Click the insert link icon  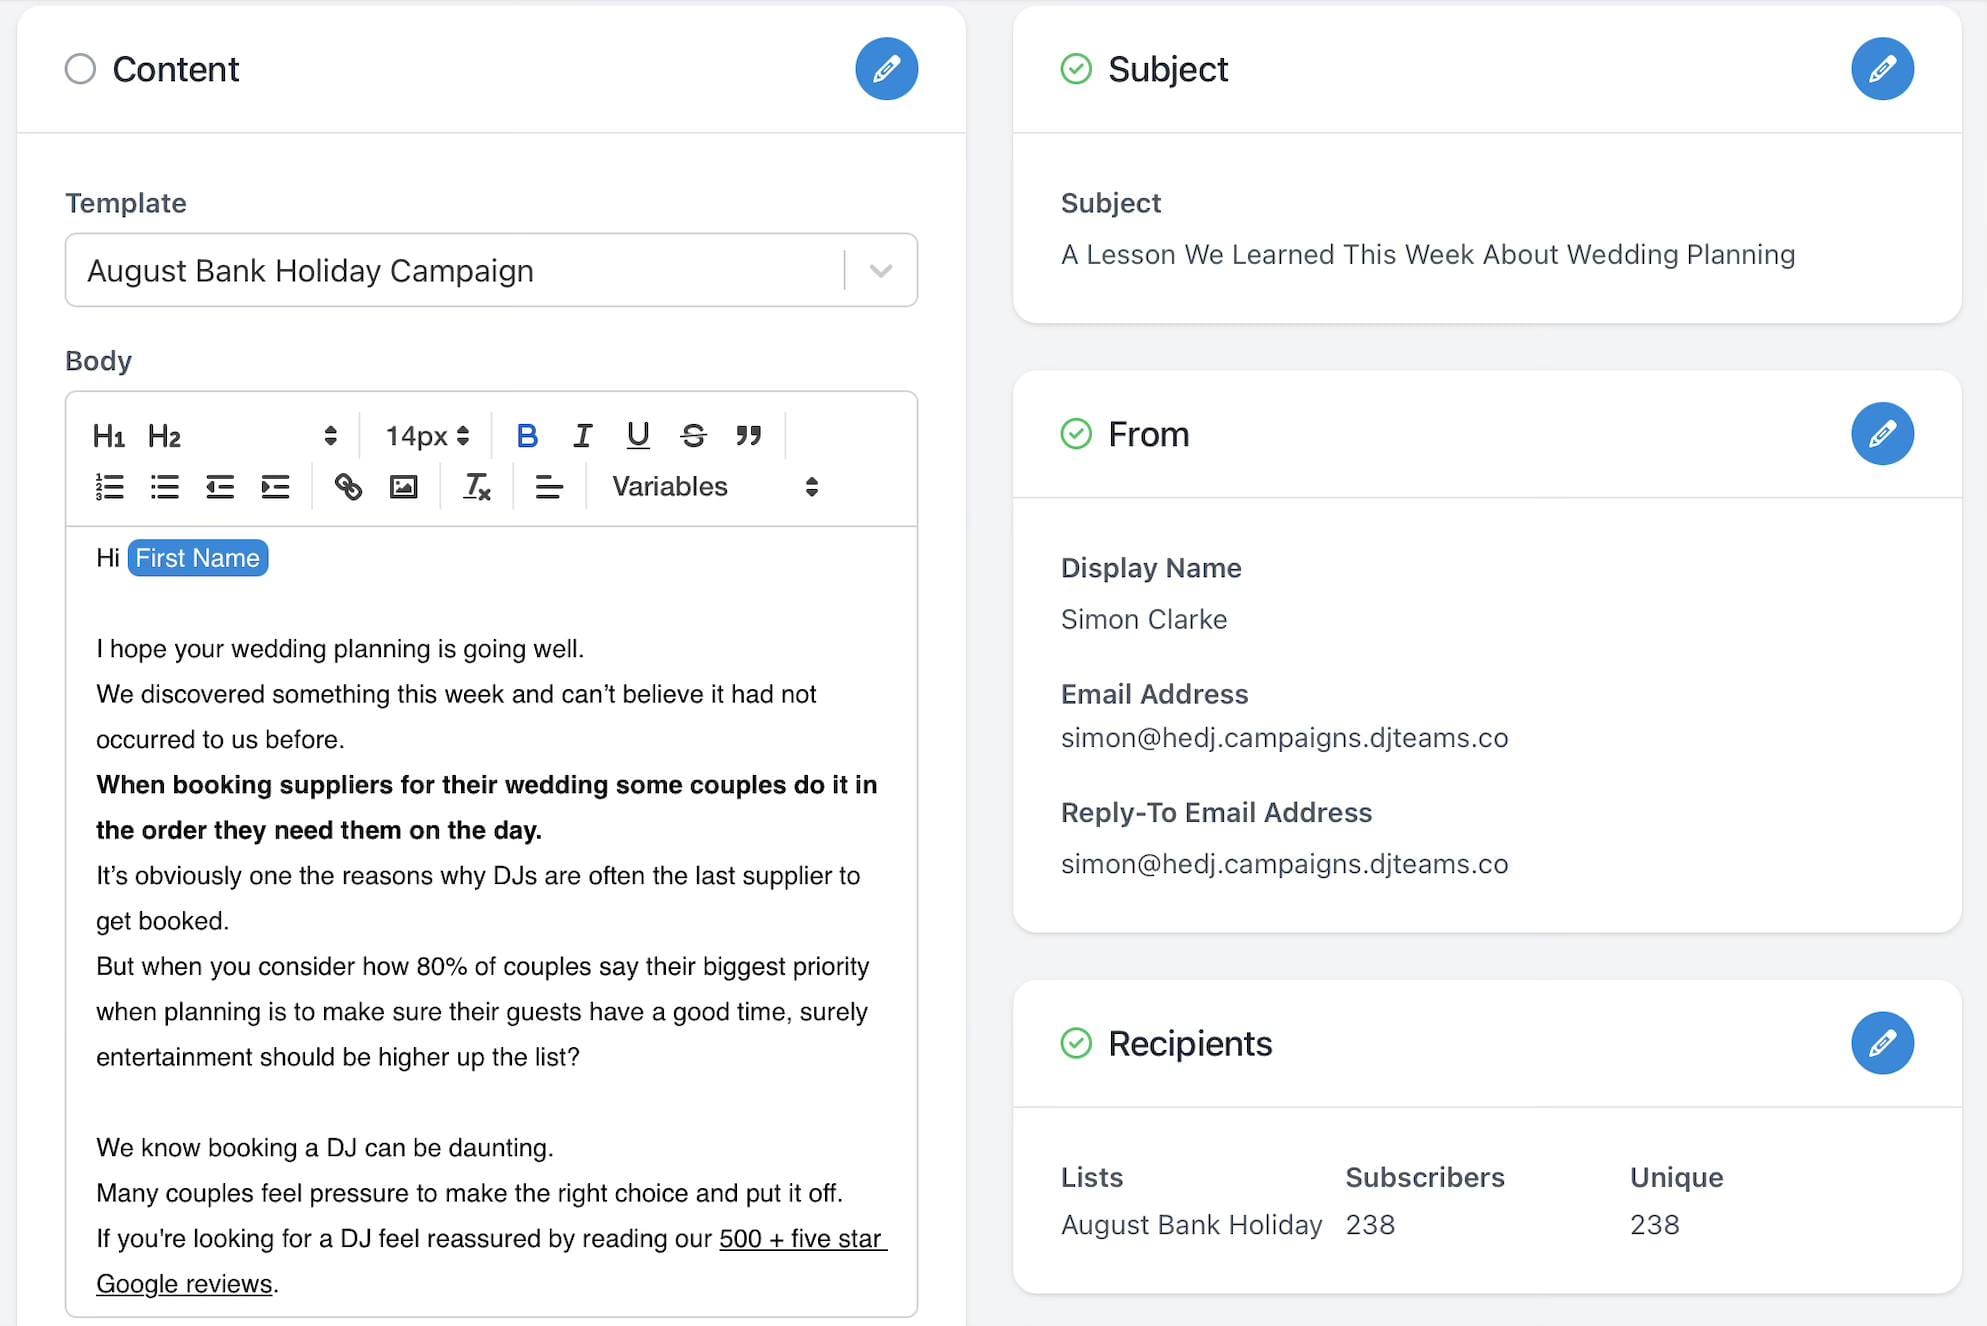[349, 487]
